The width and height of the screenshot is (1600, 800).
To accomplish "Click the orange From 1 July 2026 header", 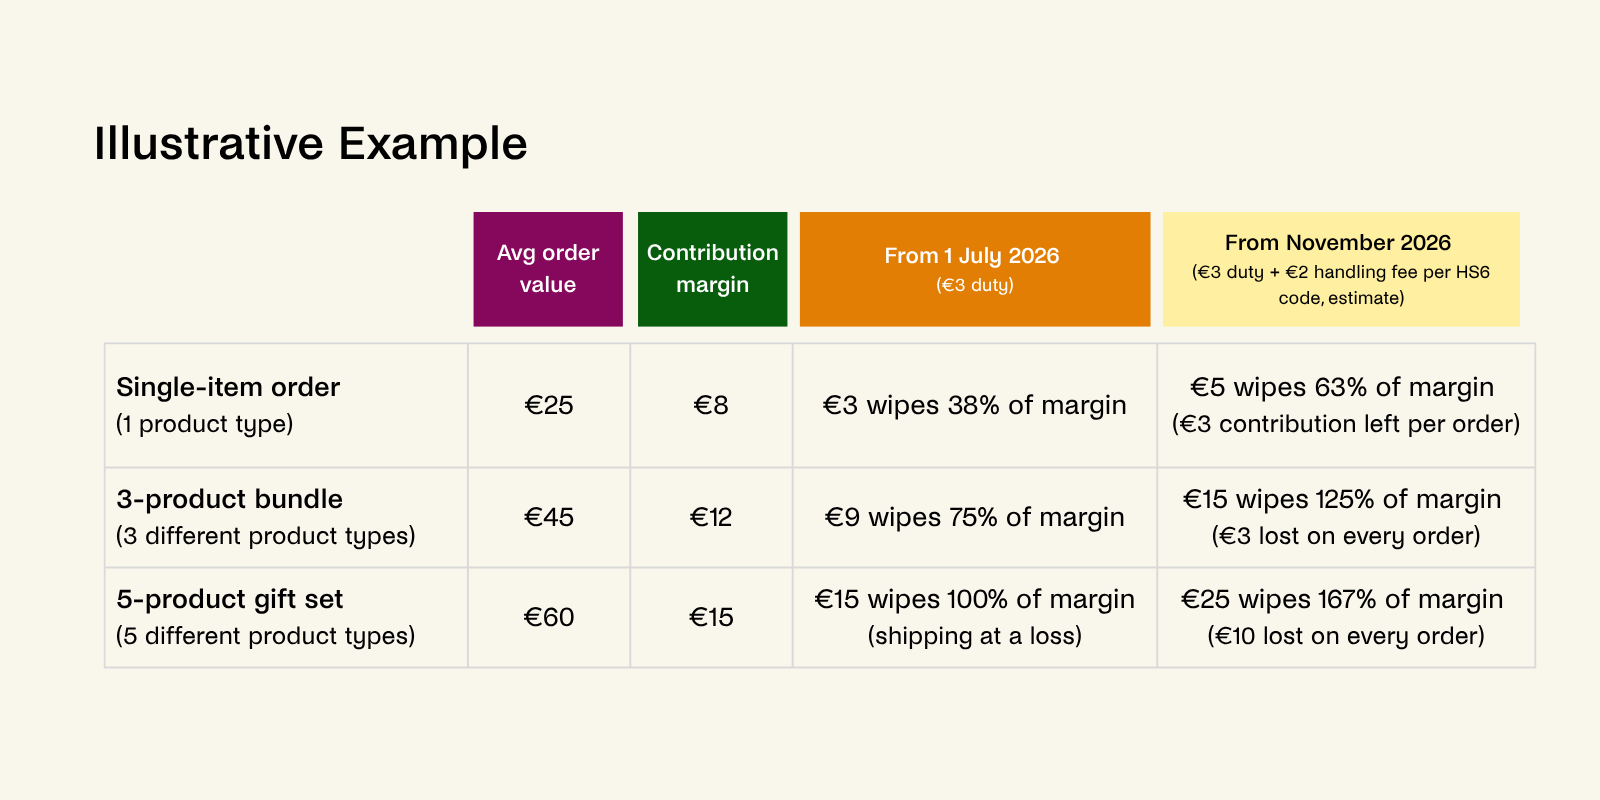I will click(975, 269).
